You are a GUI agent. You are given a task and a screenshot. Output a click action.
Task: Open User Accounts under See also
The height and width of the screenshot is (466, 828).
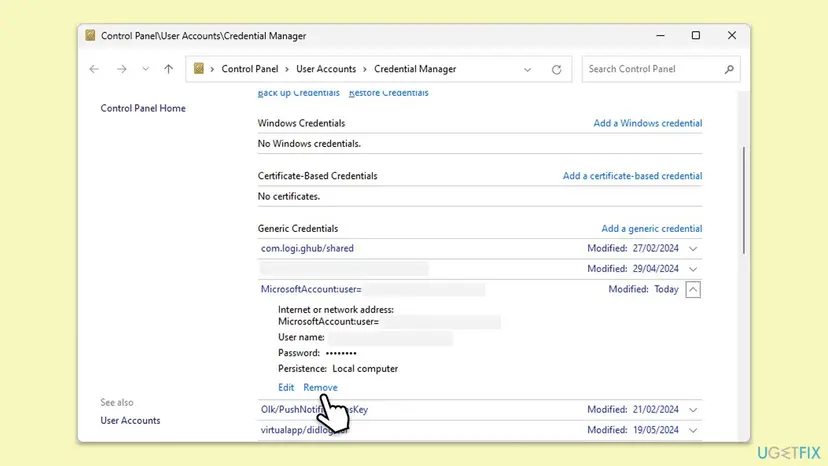130,421
